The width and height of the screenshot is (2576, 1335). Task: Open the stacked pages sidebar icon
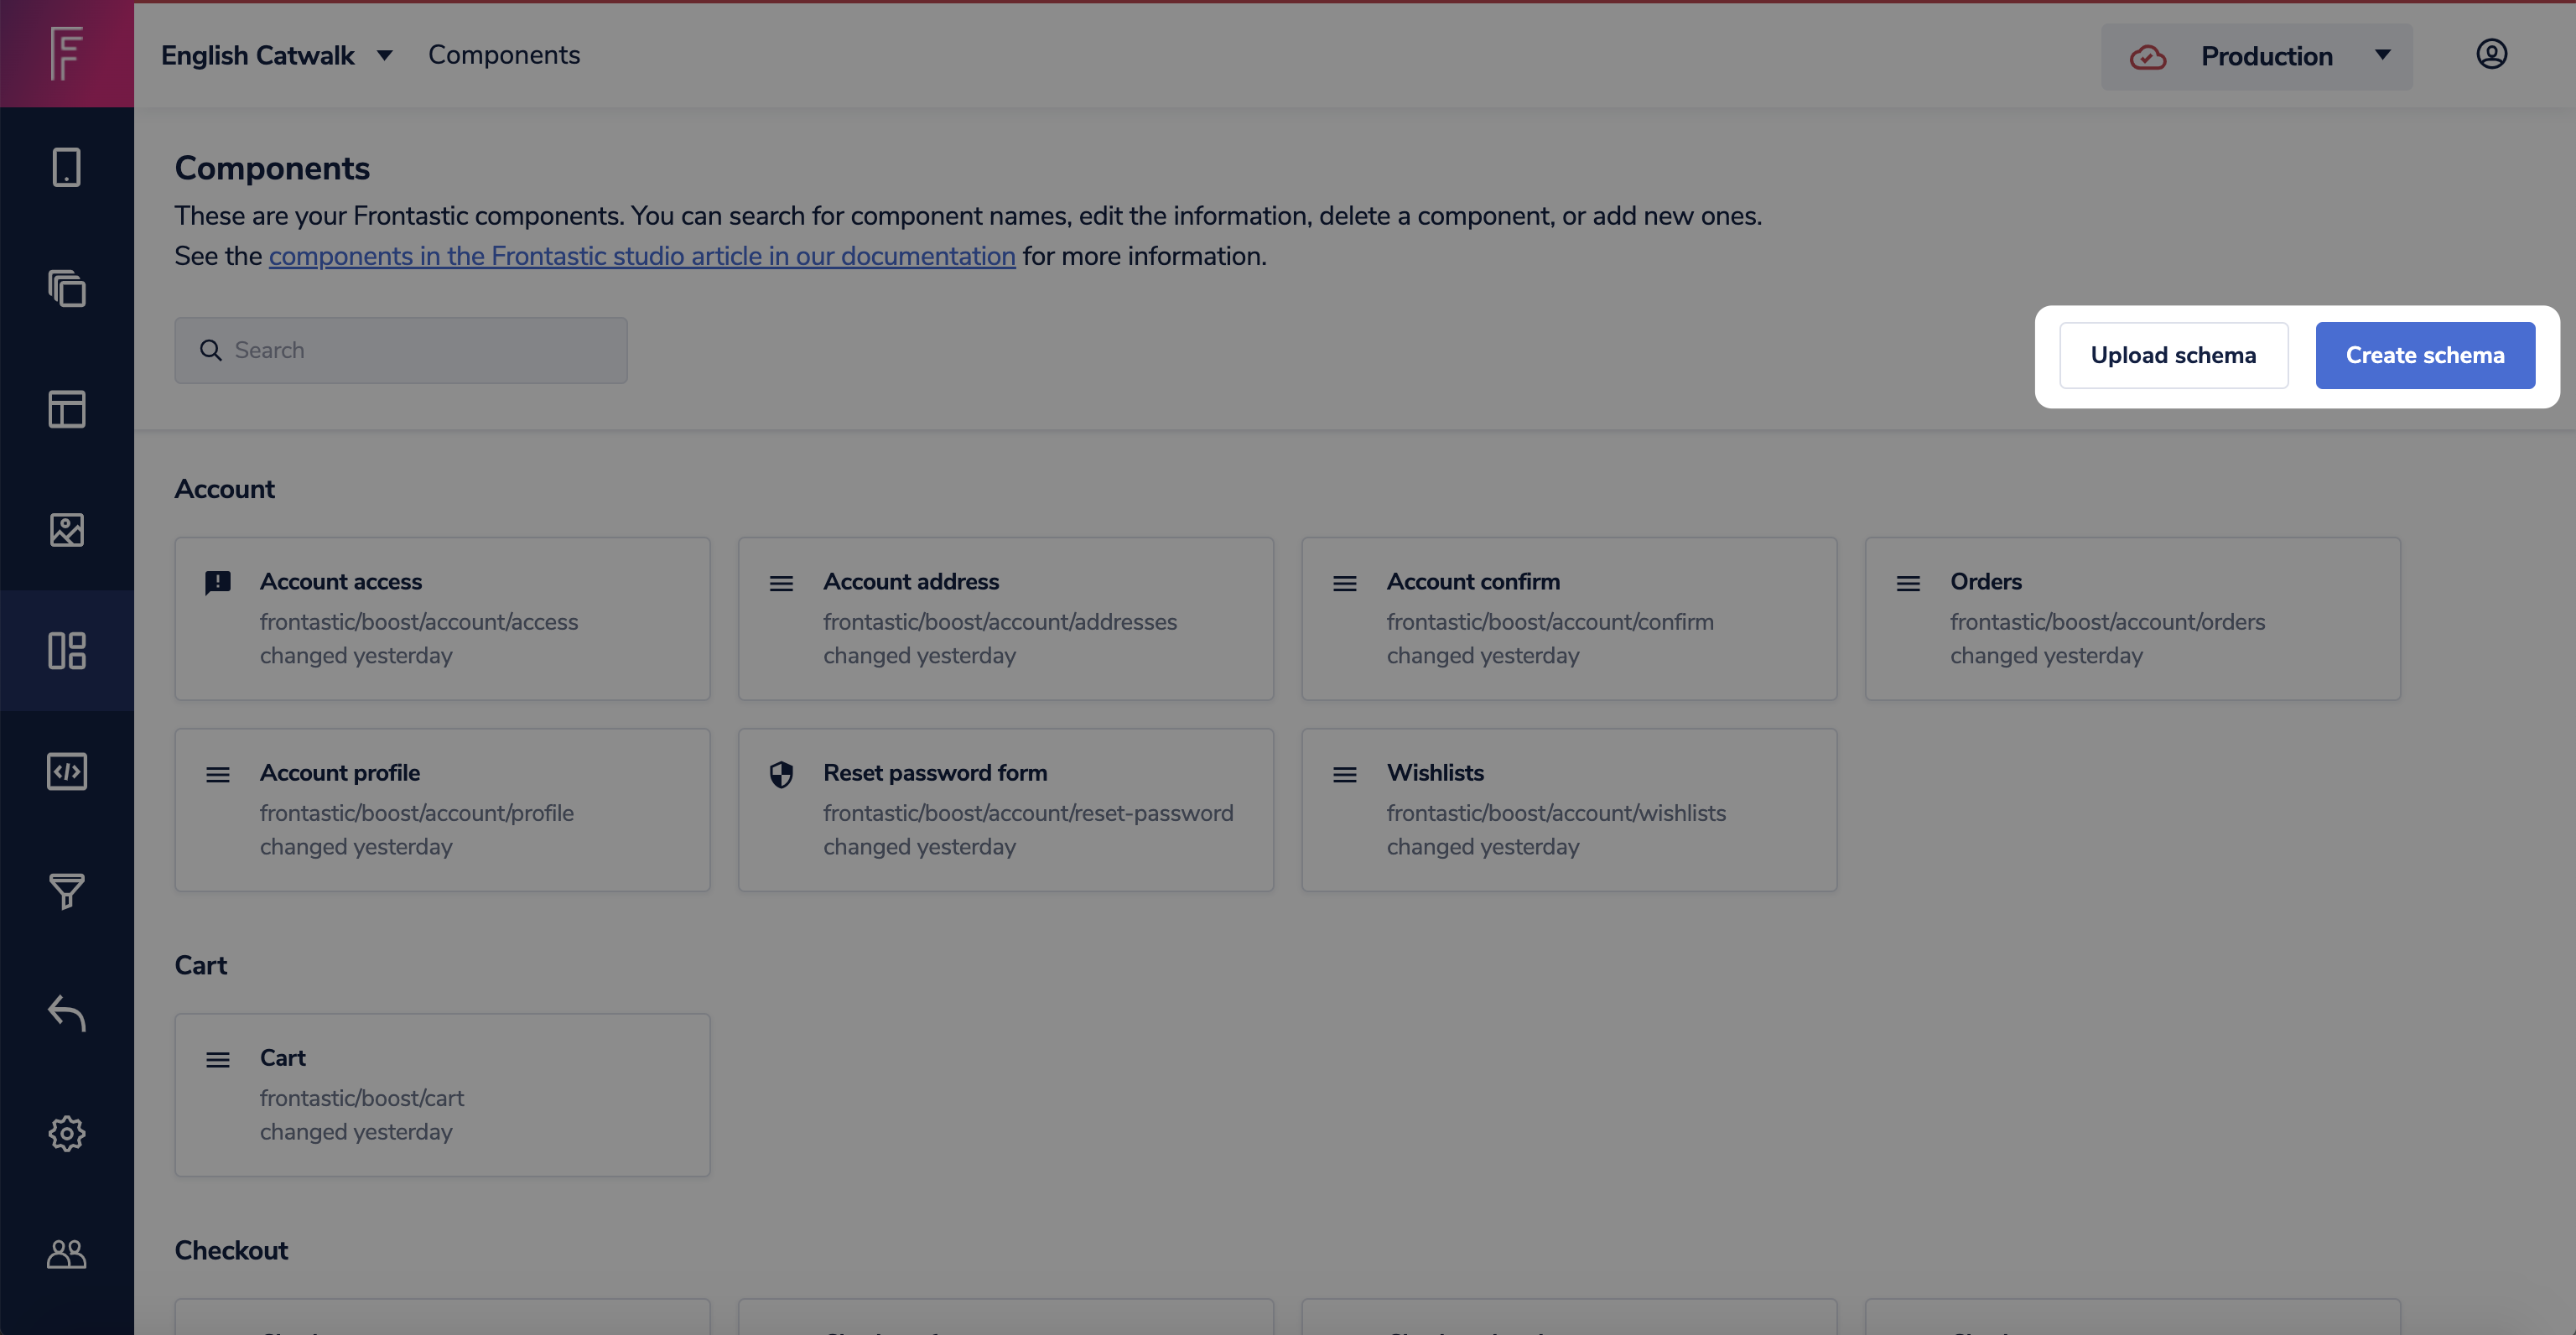pyautogui.click(x=66, y=288)
